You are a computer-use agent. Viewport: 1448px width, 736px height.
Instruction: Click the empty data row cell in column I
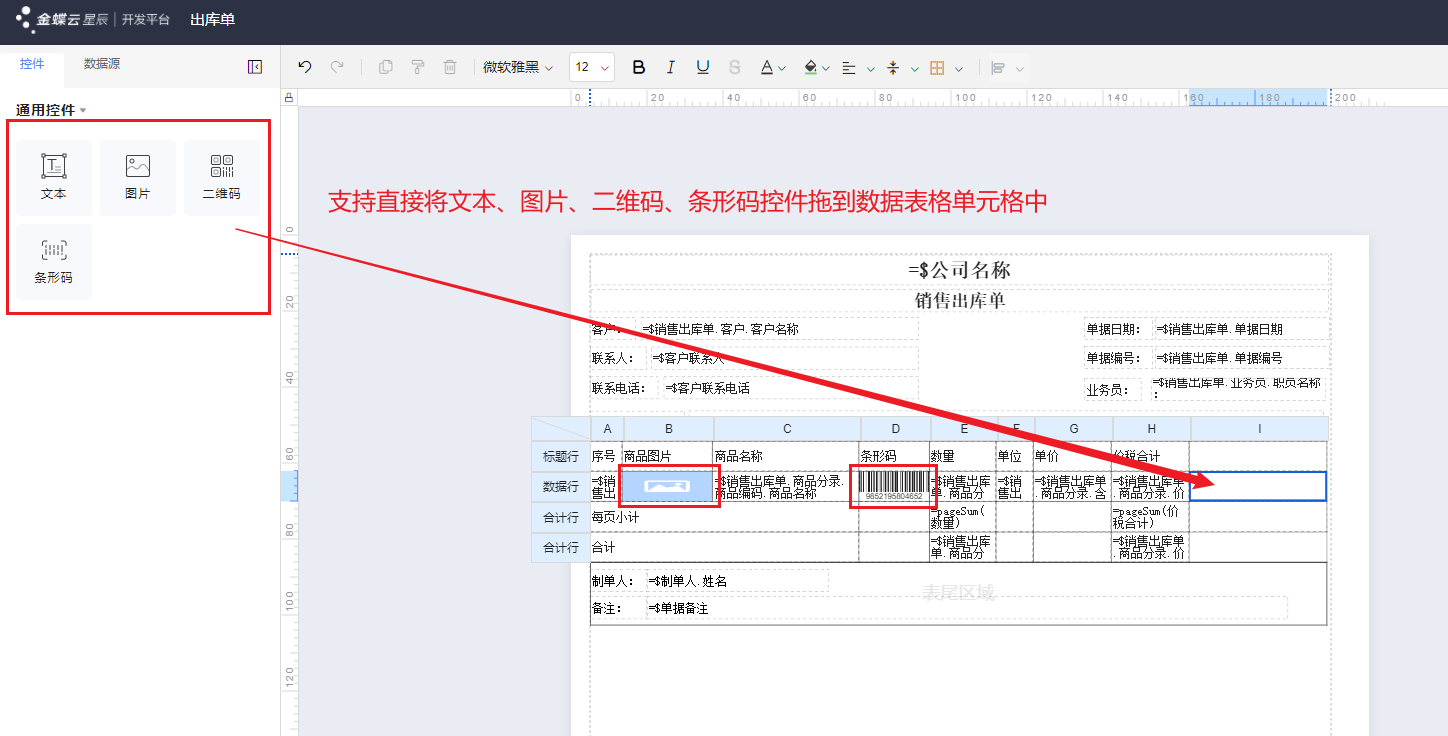[x=1258, y=486]
